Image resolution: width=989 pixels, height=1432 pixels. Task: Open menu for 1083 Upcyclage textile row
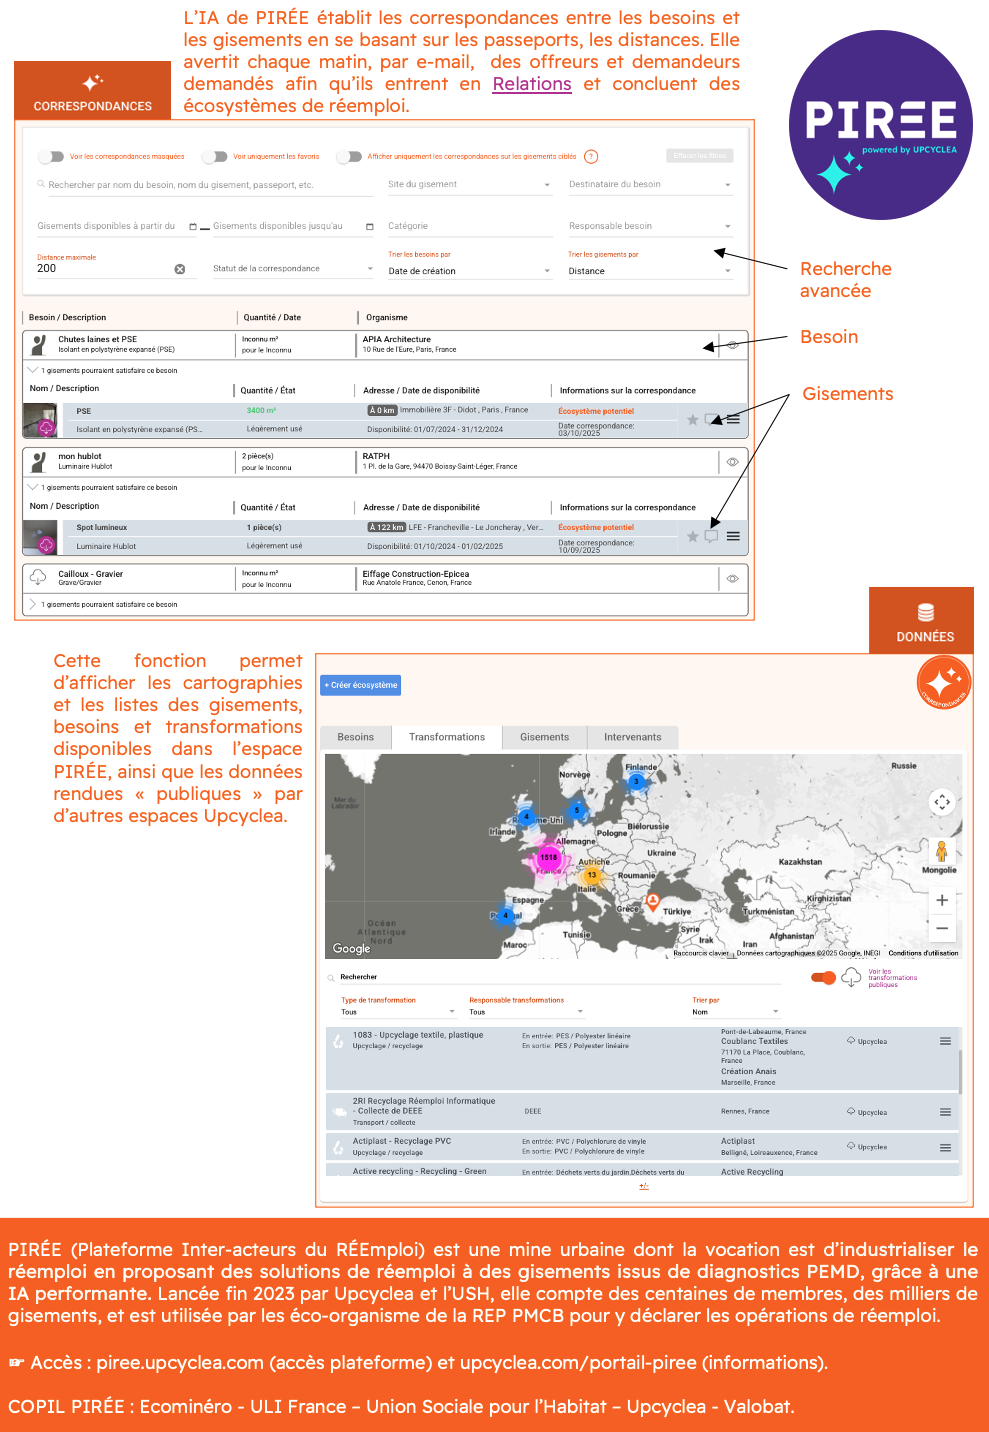point(945,1042)
